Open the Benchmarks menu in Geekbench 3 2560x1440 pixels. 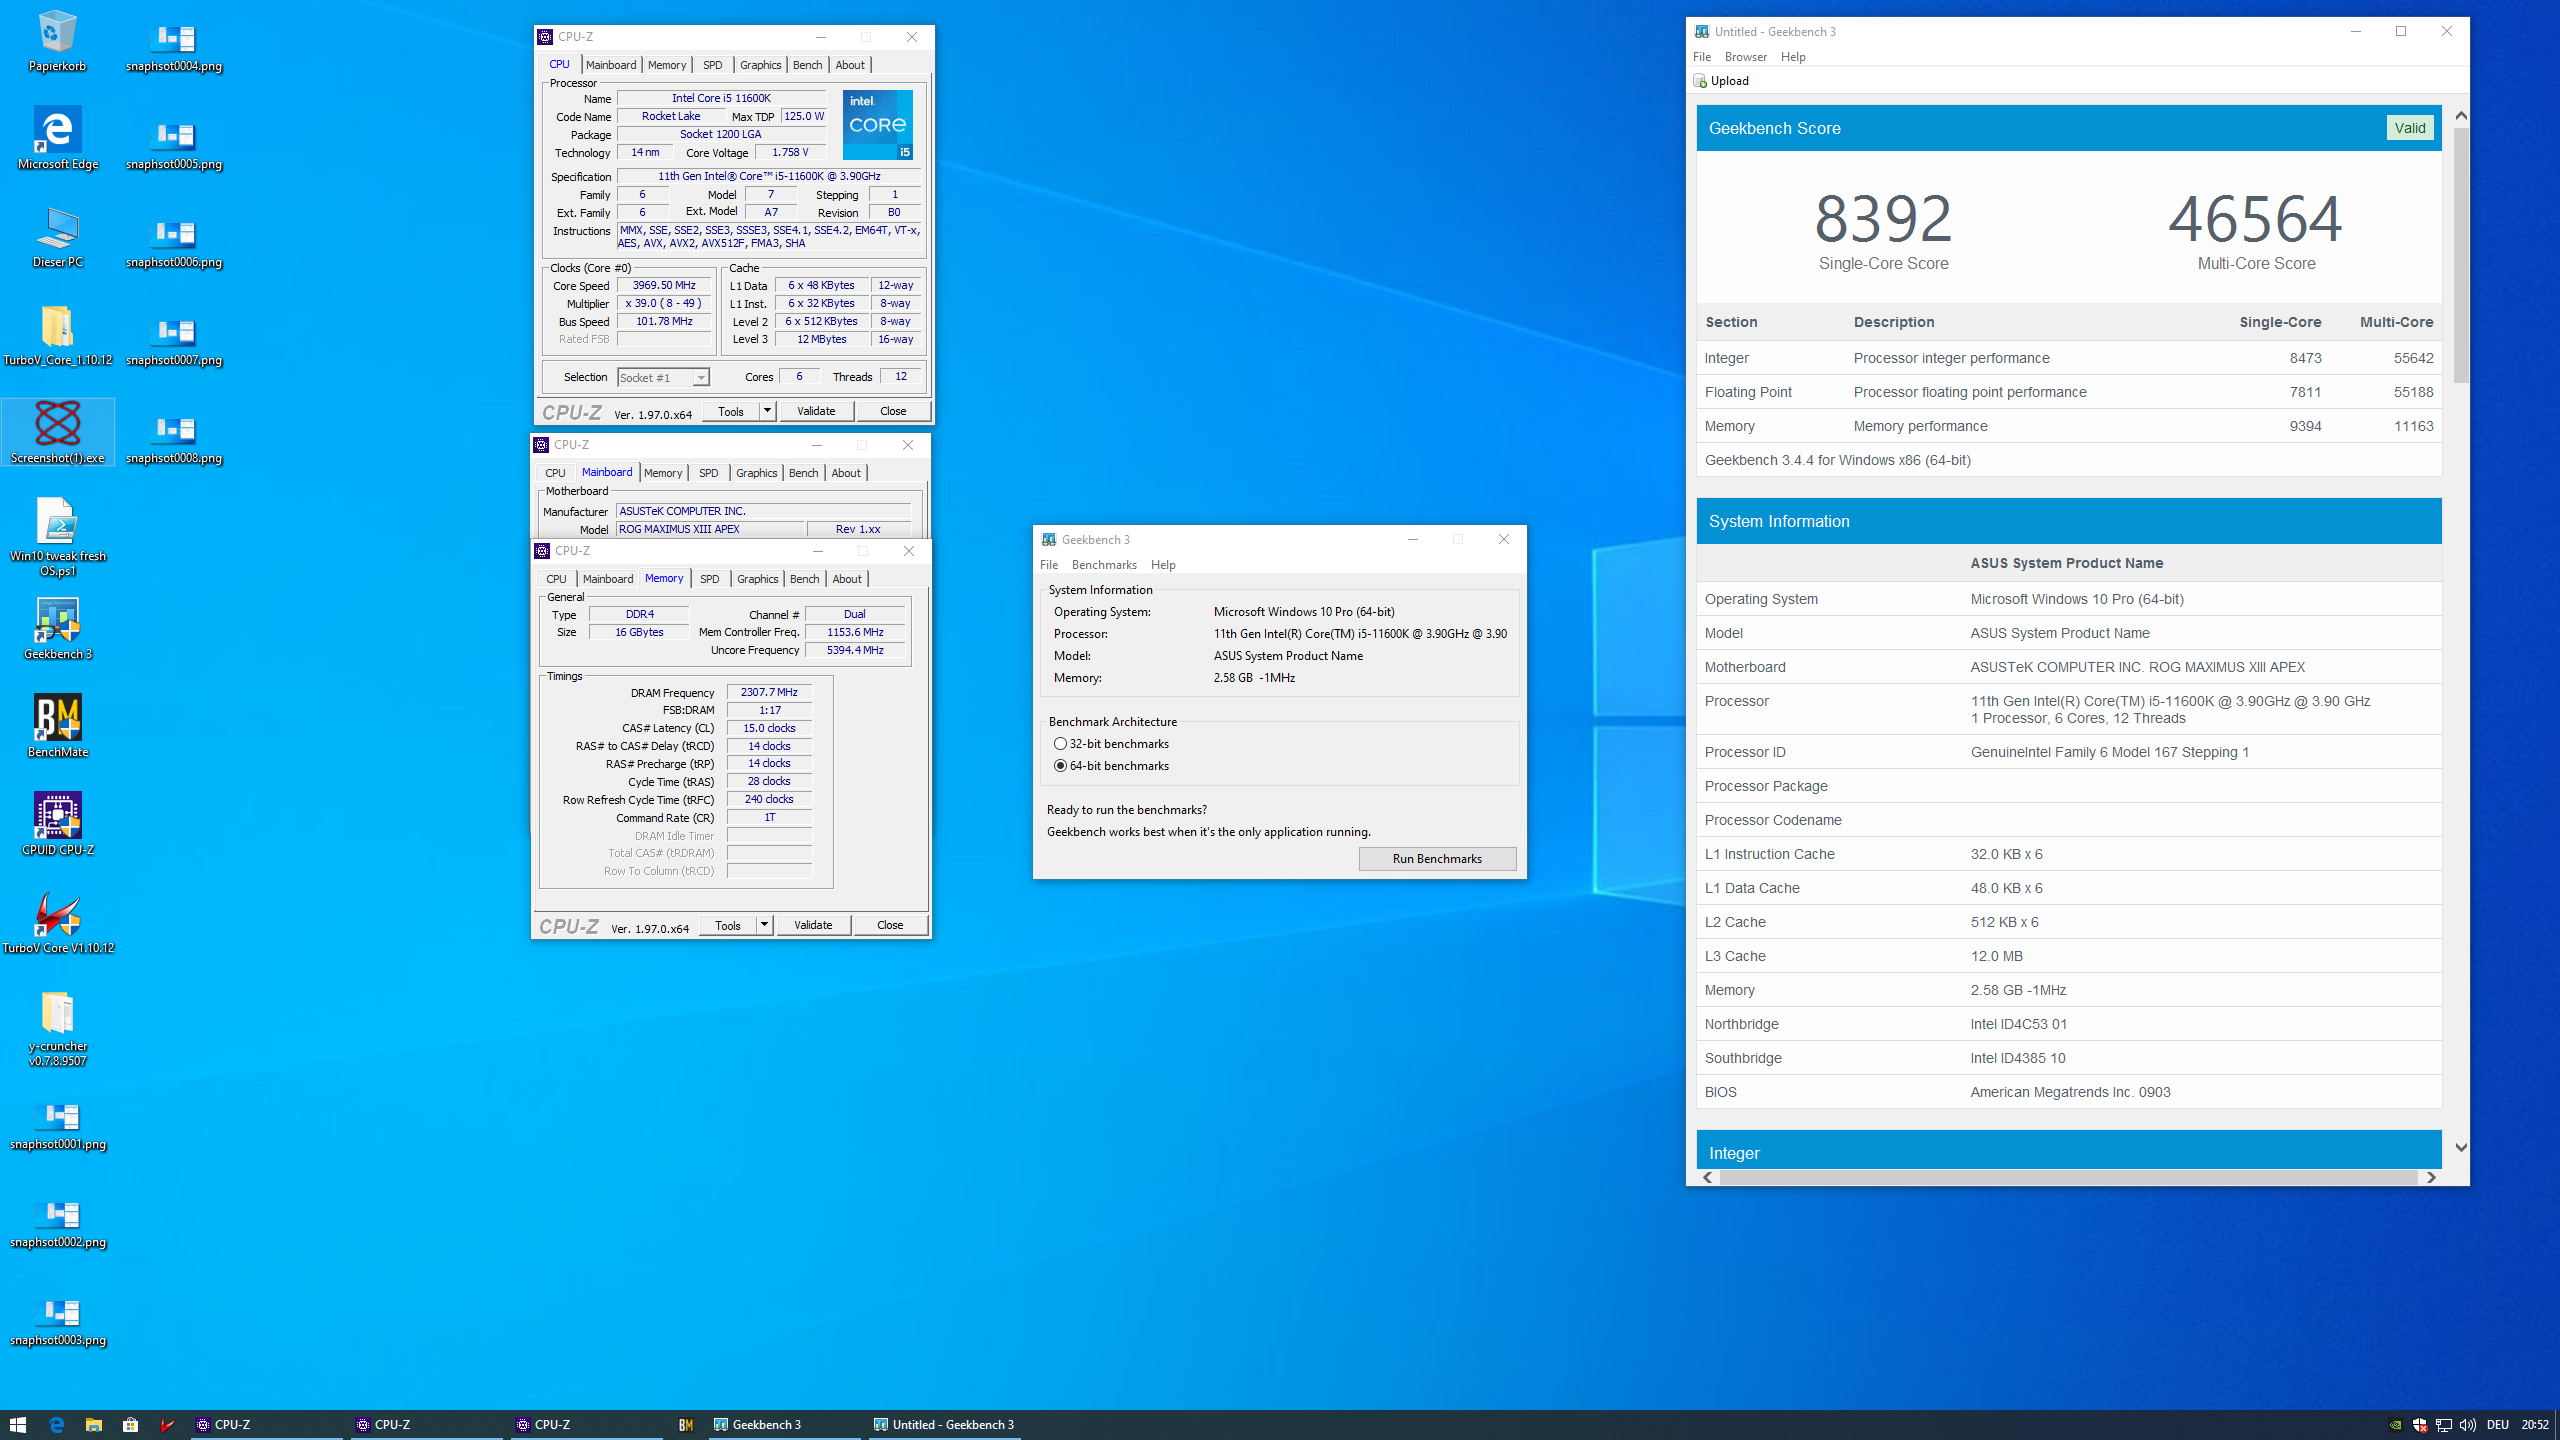[1104, 565]
